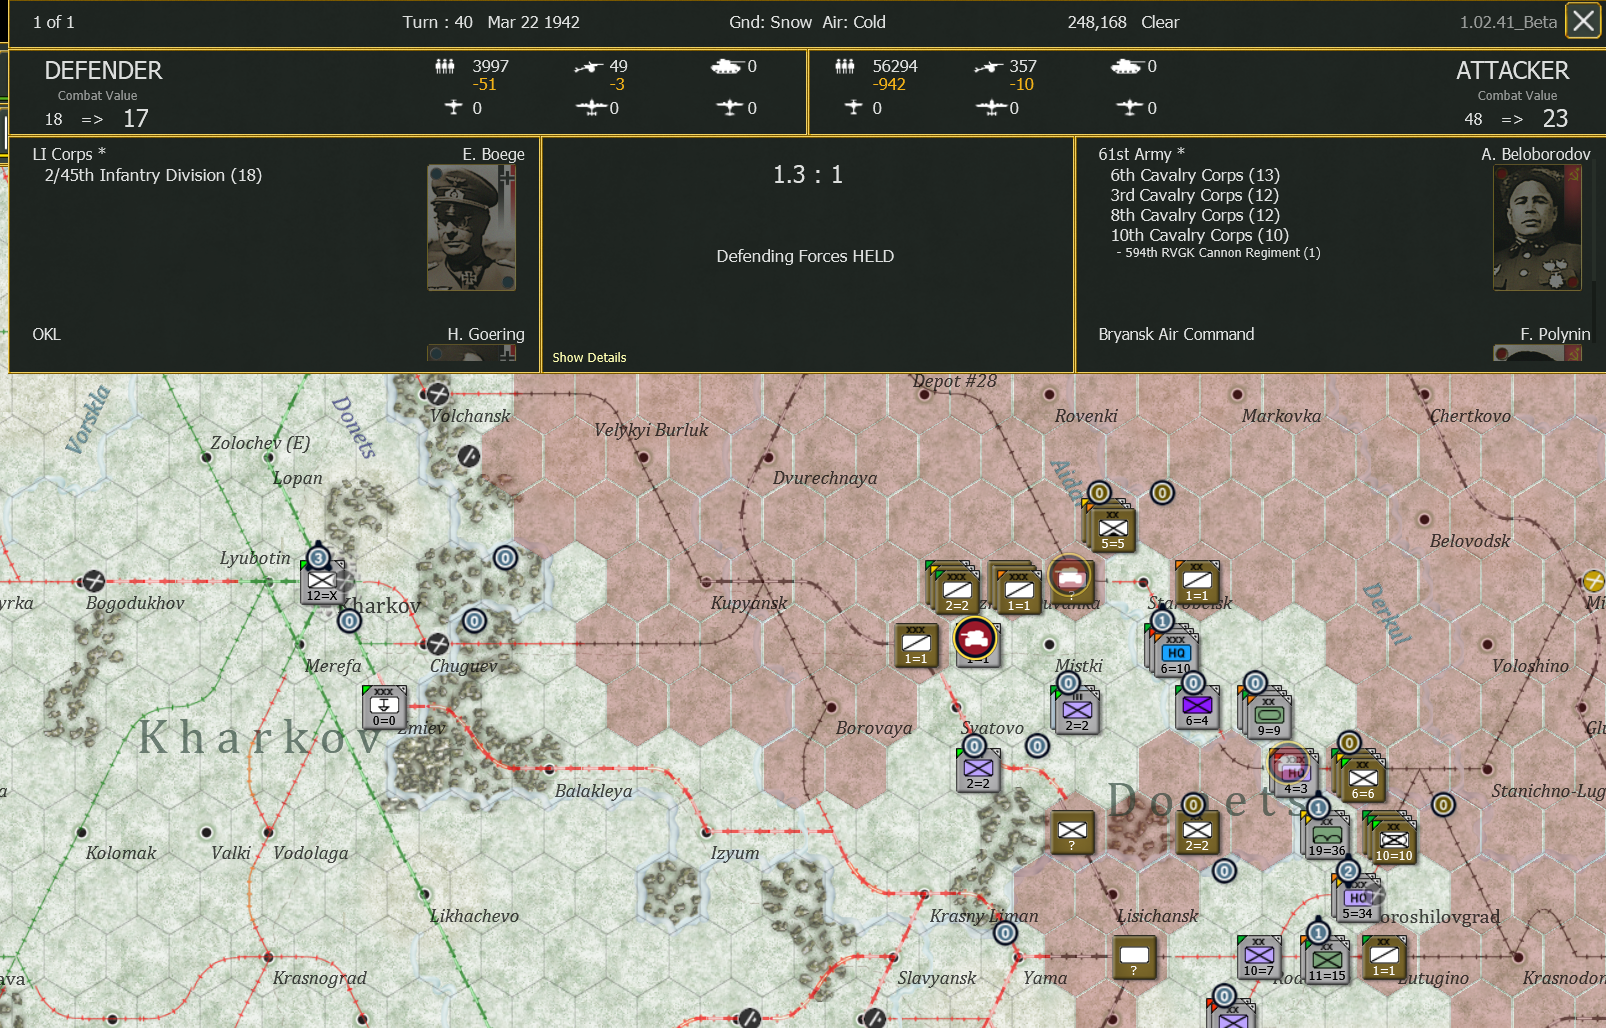The height and width of the screenshot is (1028, 1606).
Task: Select the 2=2 purple unit at Mistki
Action: point(1077,711)
